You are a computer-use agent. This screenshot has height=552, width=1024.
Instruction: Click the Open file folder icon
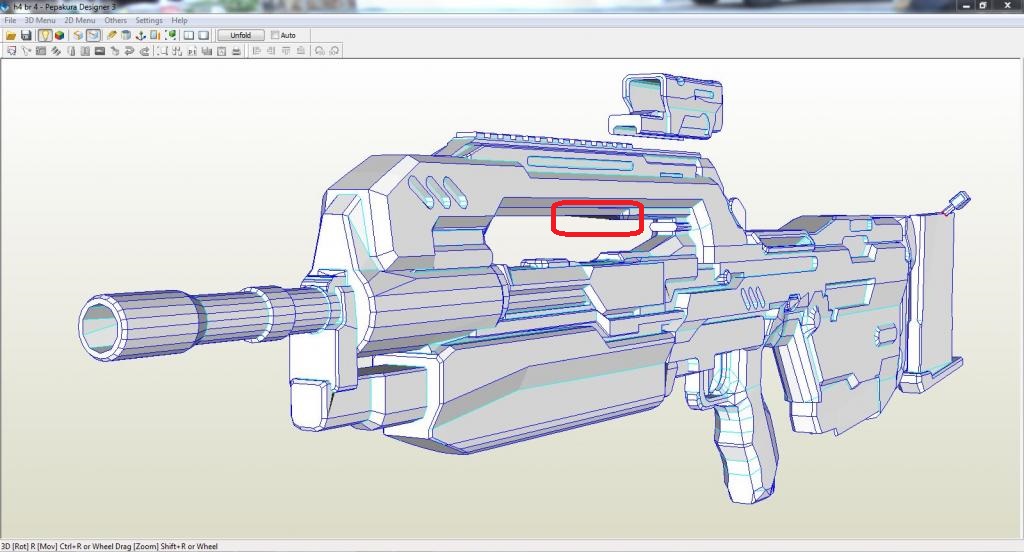pyautogui.click(x=10, y=35)
